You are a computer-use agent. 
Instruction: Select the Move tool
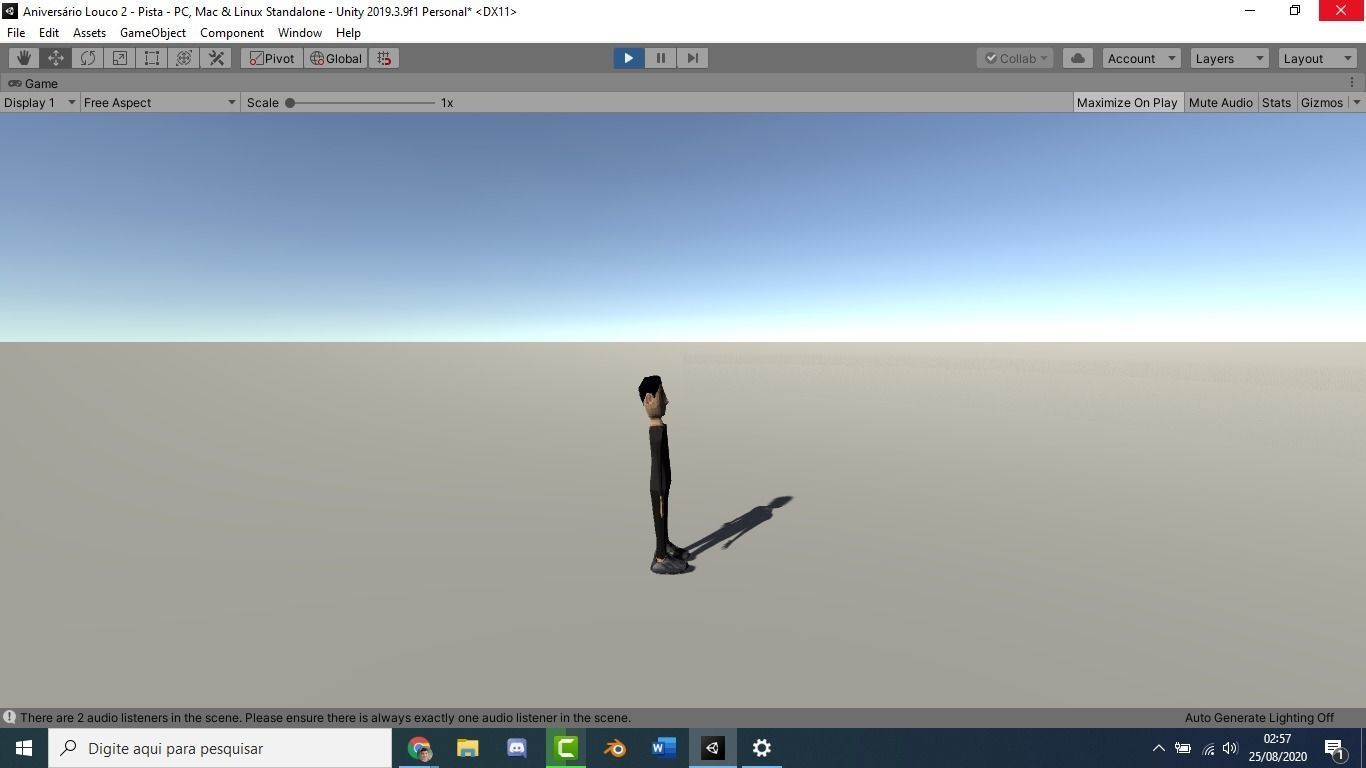[56, 58]
